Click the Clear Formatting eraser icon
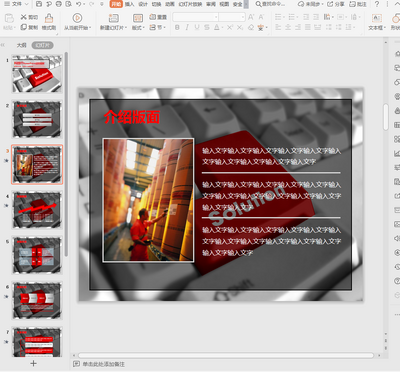This screenshot has height=372, width=400. [x=251, y=27]
